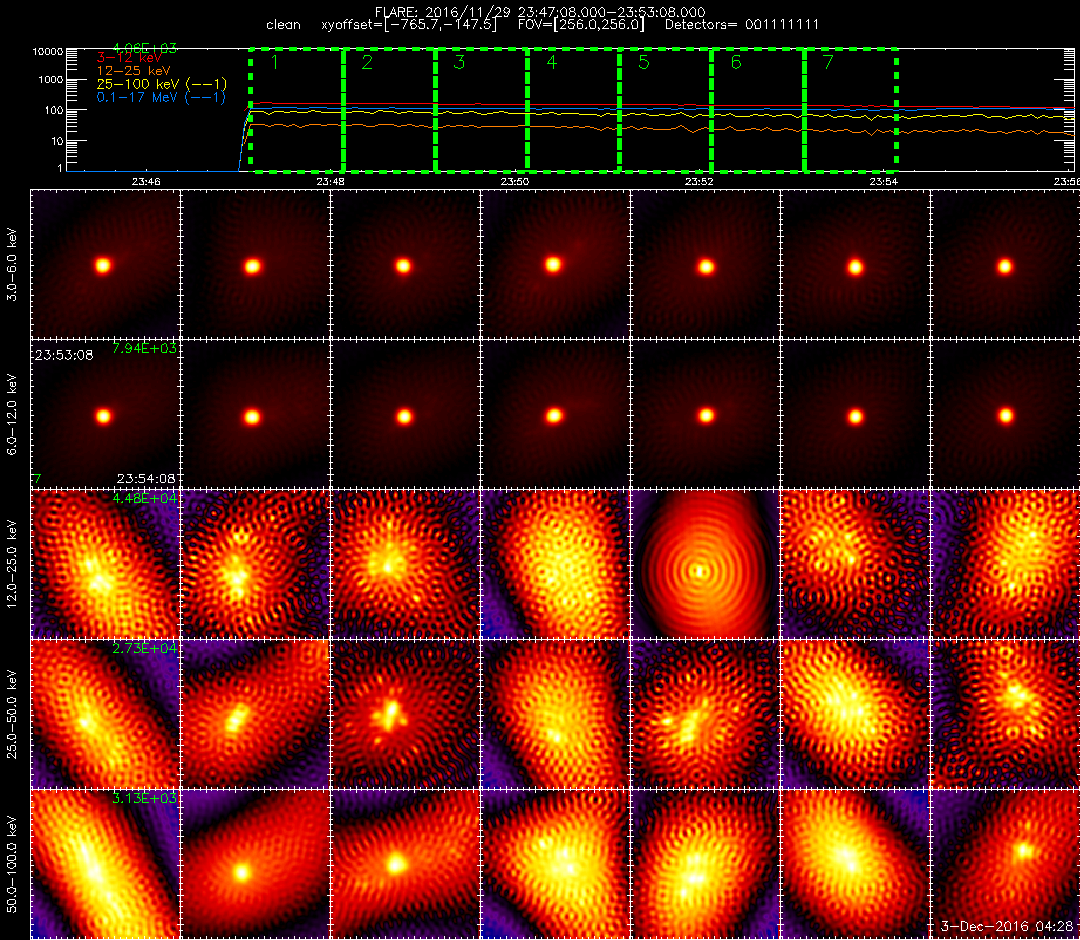This screenshot has height=940, width=1080.
Task: Open first-interval image in 50.0-100.0 keV row
Action: pyautogui.click(x=105, y=864)
